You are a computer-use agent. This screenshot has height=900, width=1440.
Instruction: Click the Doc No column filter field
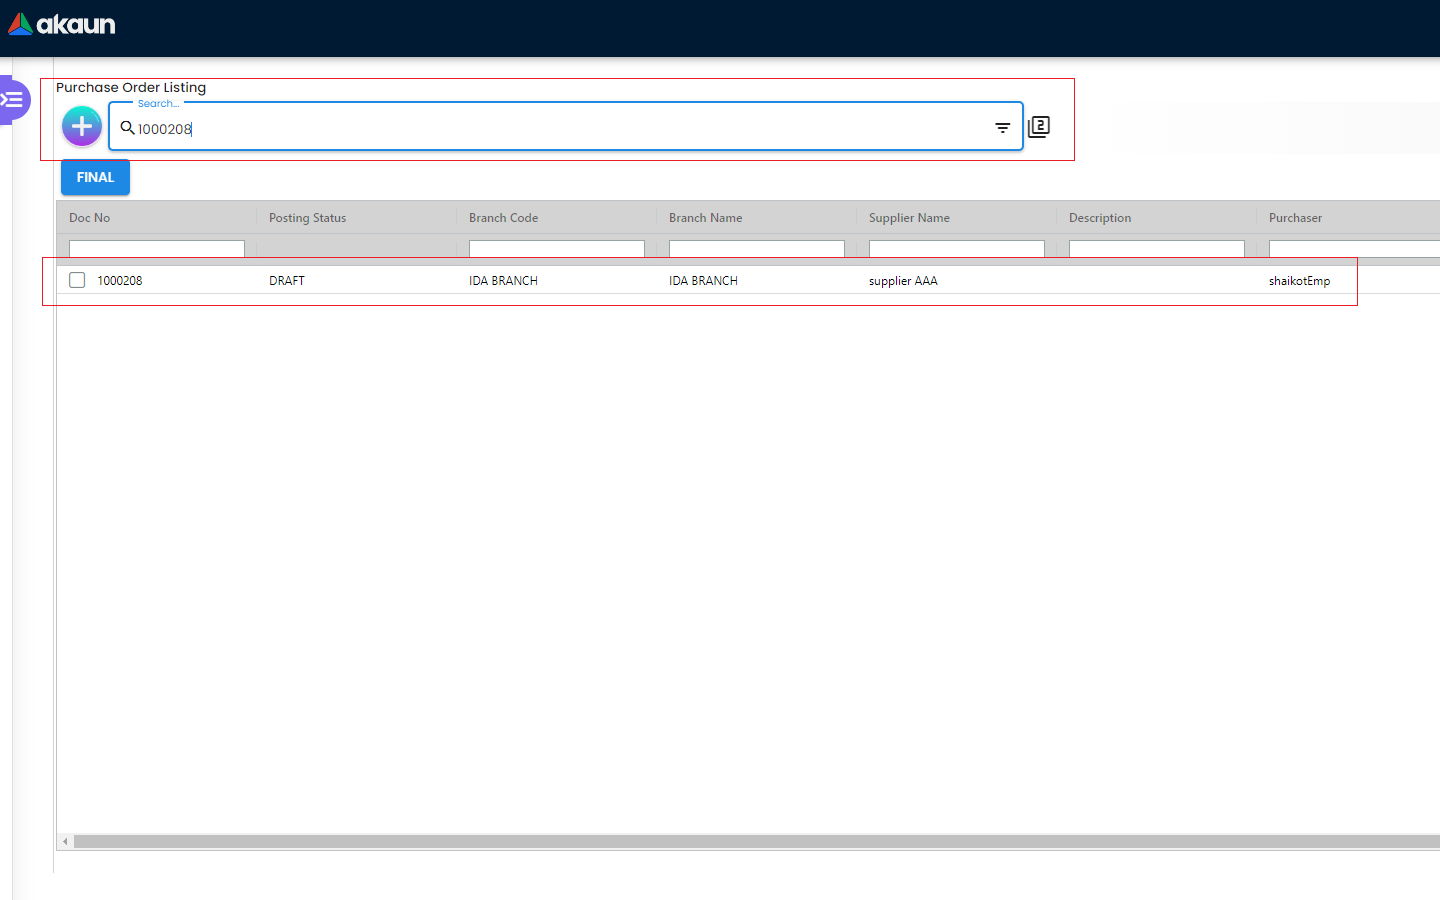157,249
